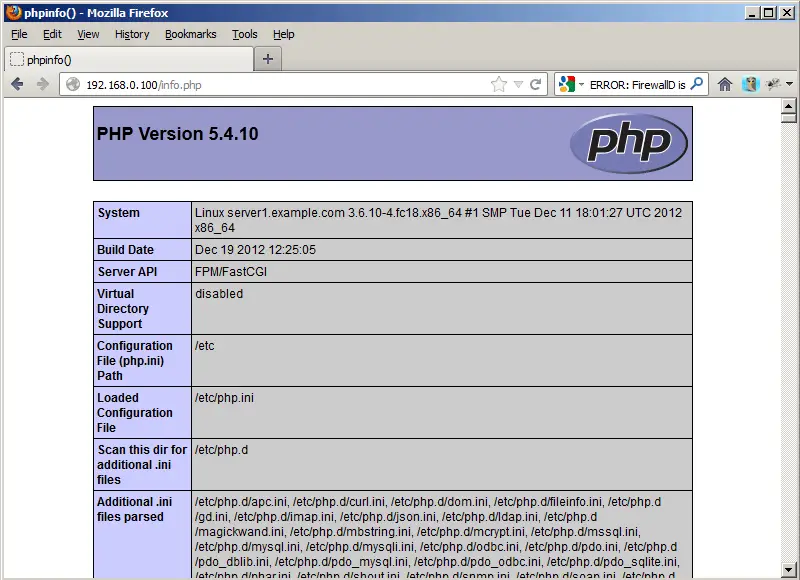The width and height of the screenshot is (800, 580).
Task: Click the Forward navigation arrow
Action: coord(42,85)
